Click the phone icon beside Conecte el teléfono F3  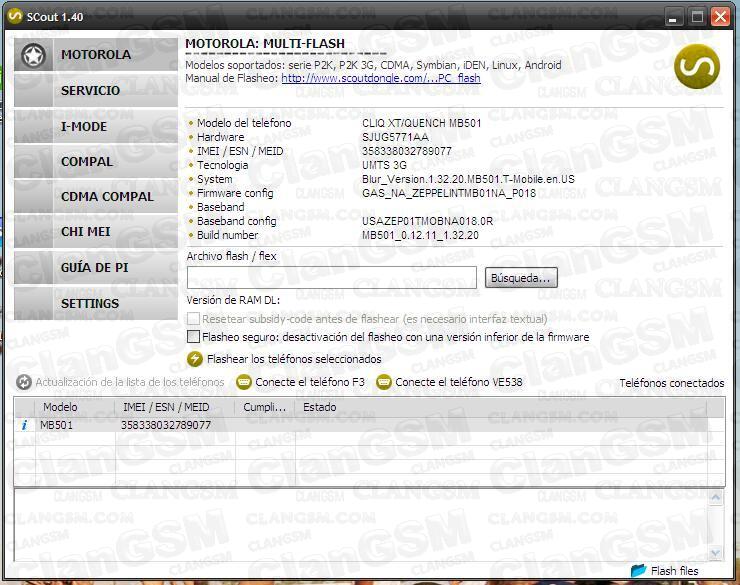tap(244, 382)
